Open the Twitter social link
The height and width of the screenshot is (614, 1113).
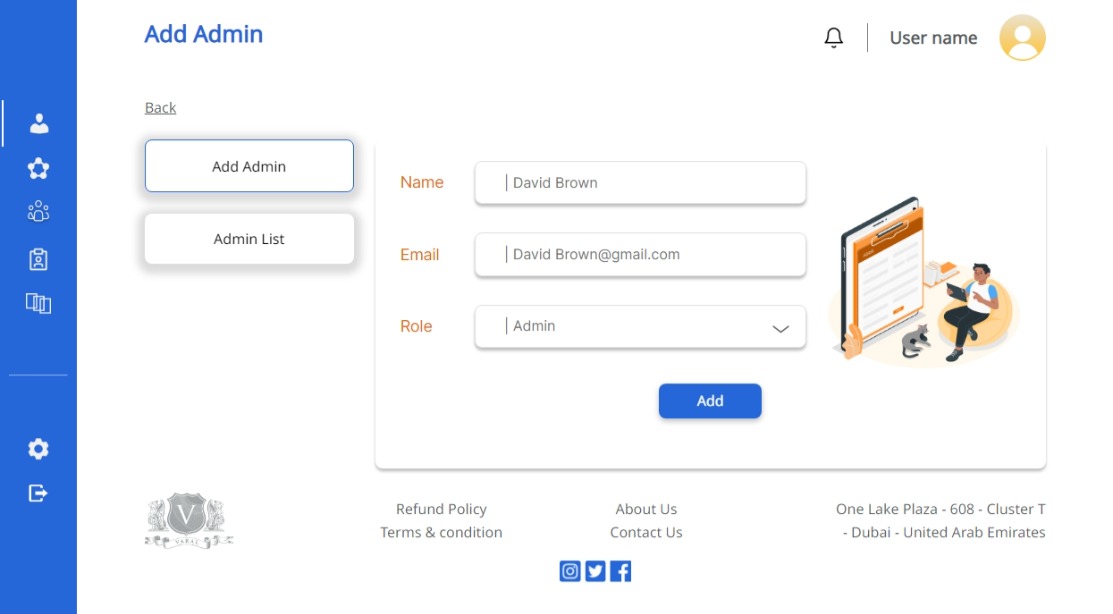596,571
